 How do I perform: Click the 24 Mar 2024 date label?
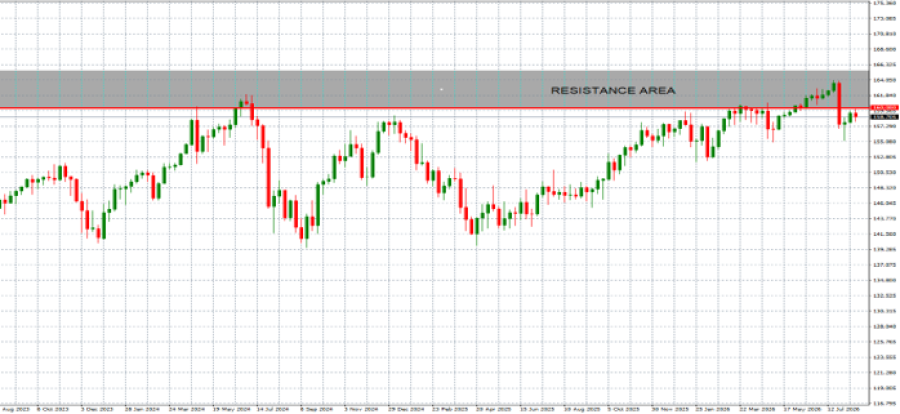tap(187, 410)
